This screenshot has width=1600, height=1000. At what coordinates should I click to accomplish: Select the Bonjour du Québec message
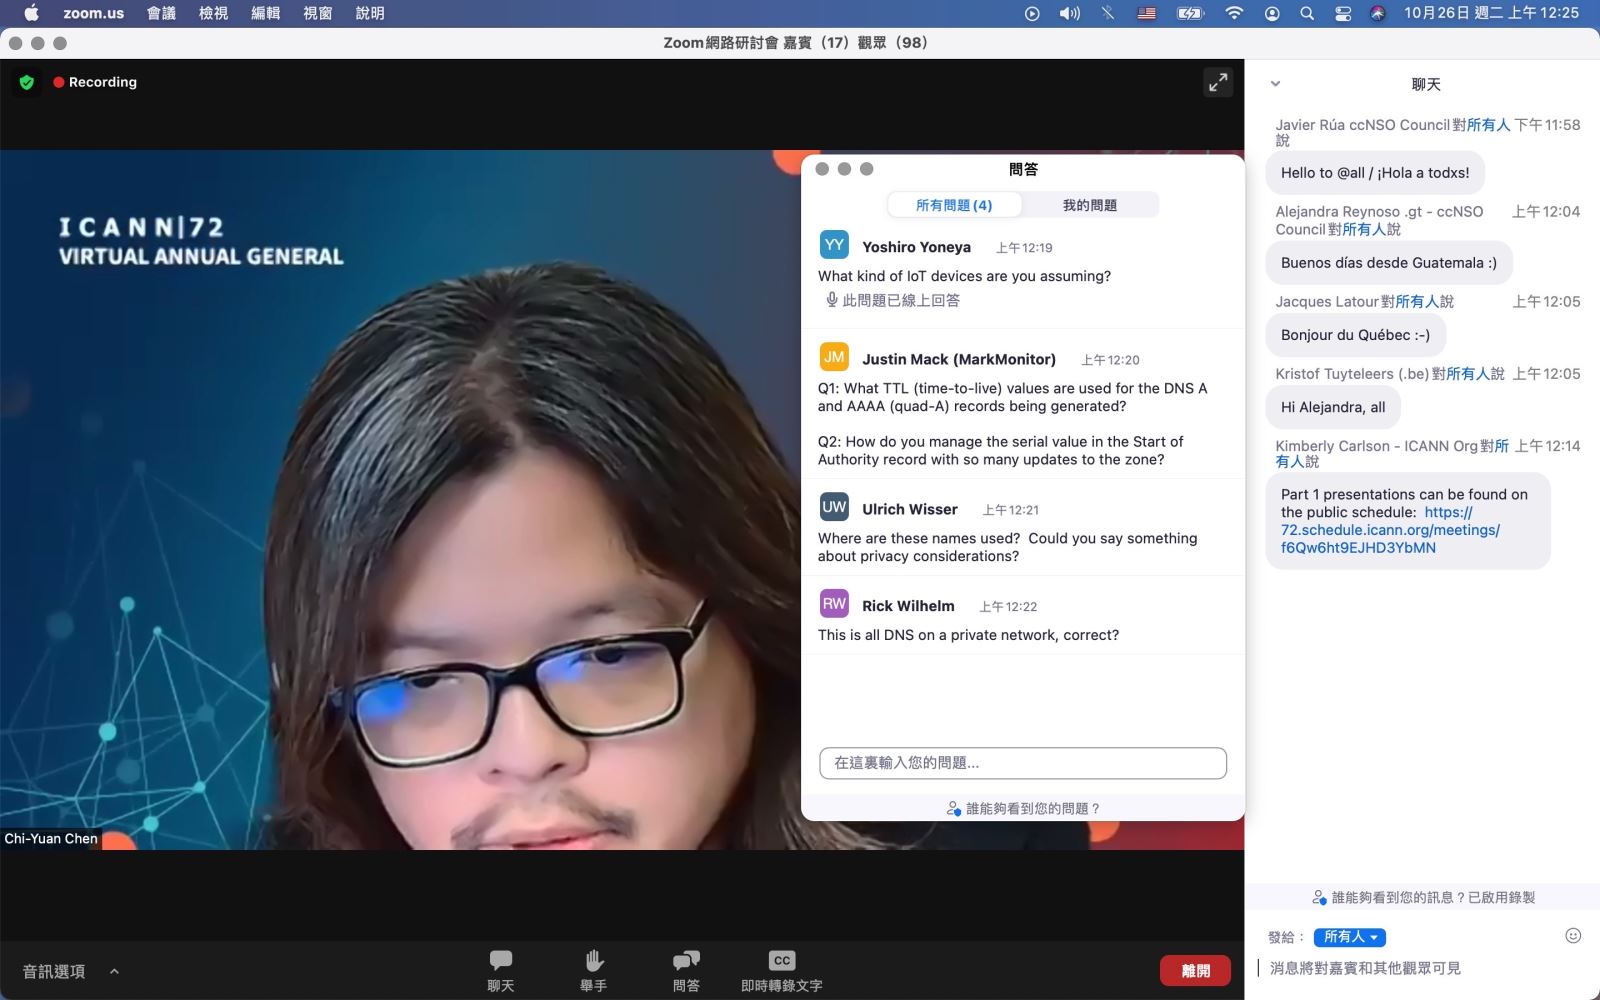pyautogui.click(x=1355, y=335)
